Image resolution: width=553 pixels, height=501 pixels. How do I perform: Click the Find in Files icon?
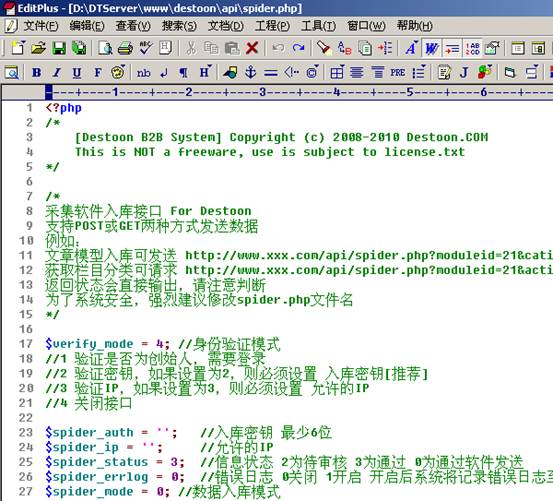pyautogui.click(x=365, y=48)
